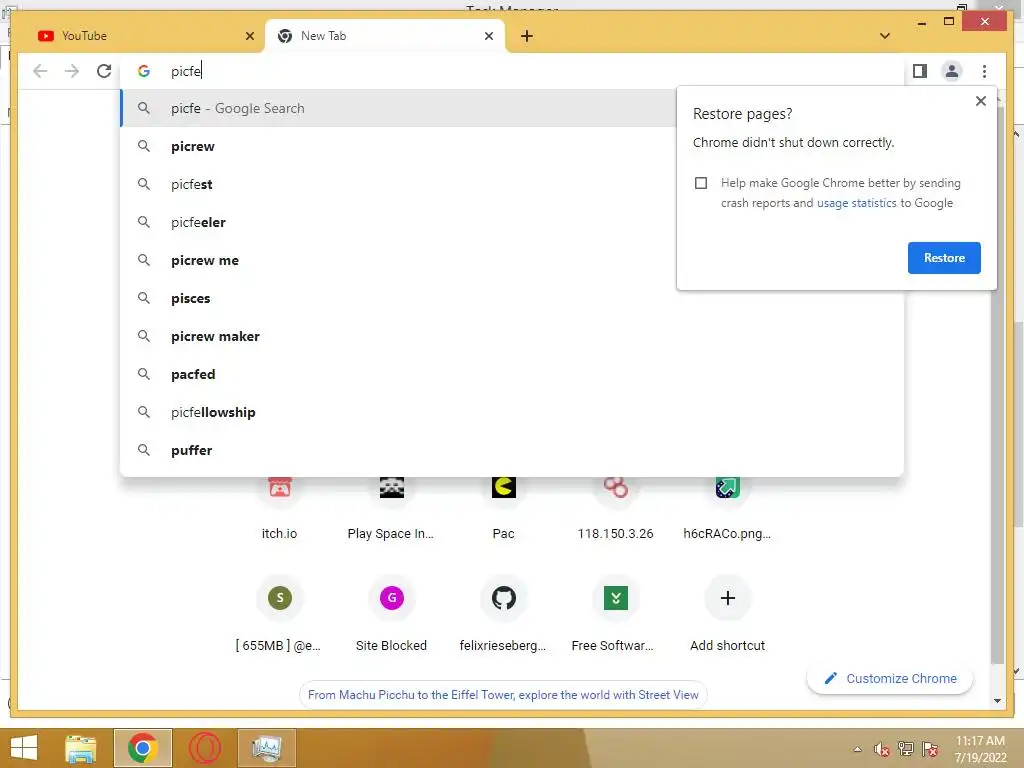Click the Customize Chrome button
The width and height of the screenshot is (1024, 768).
coord(889,679)
